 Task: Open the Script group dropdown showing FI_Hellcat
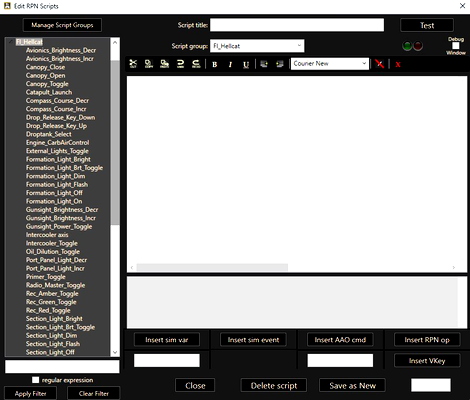click(257, 46)
